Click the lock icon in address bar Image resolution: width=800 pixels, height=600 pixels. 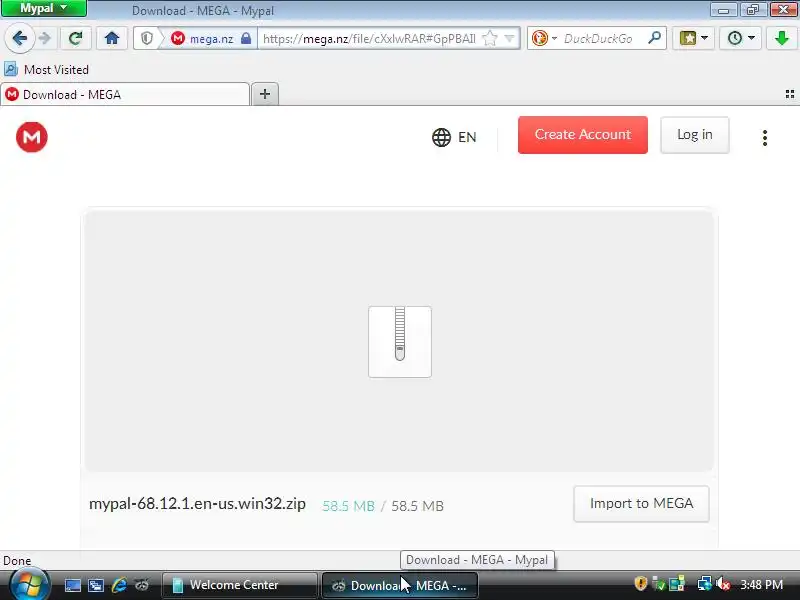(246, 39)
